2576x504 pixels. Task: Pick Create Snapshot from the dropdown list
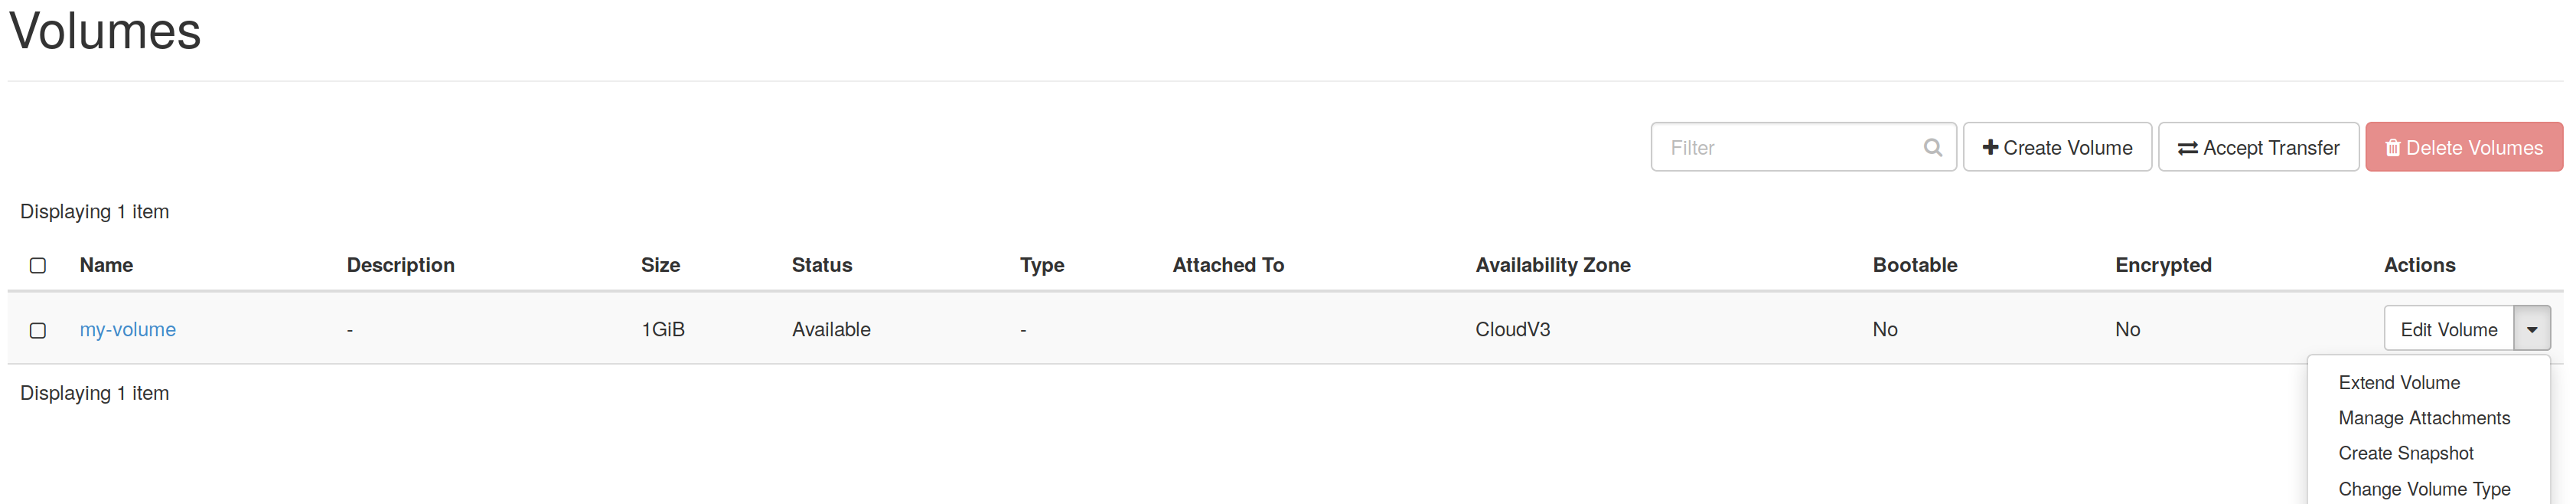tap(2405, 454)
